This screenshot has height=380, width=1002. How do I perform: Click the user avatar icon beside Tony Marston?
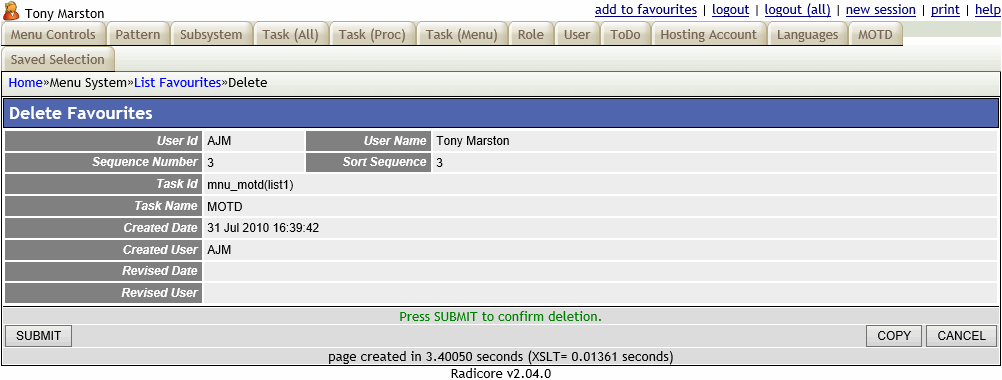pos(11,11)
